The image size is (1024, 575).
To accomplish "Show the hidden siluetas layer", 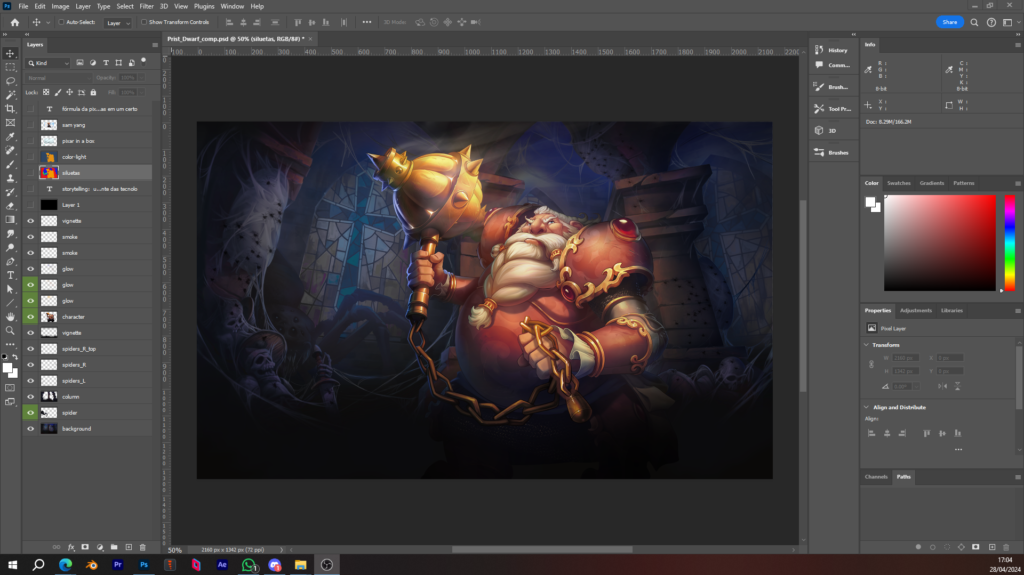I will click(31, 173).
